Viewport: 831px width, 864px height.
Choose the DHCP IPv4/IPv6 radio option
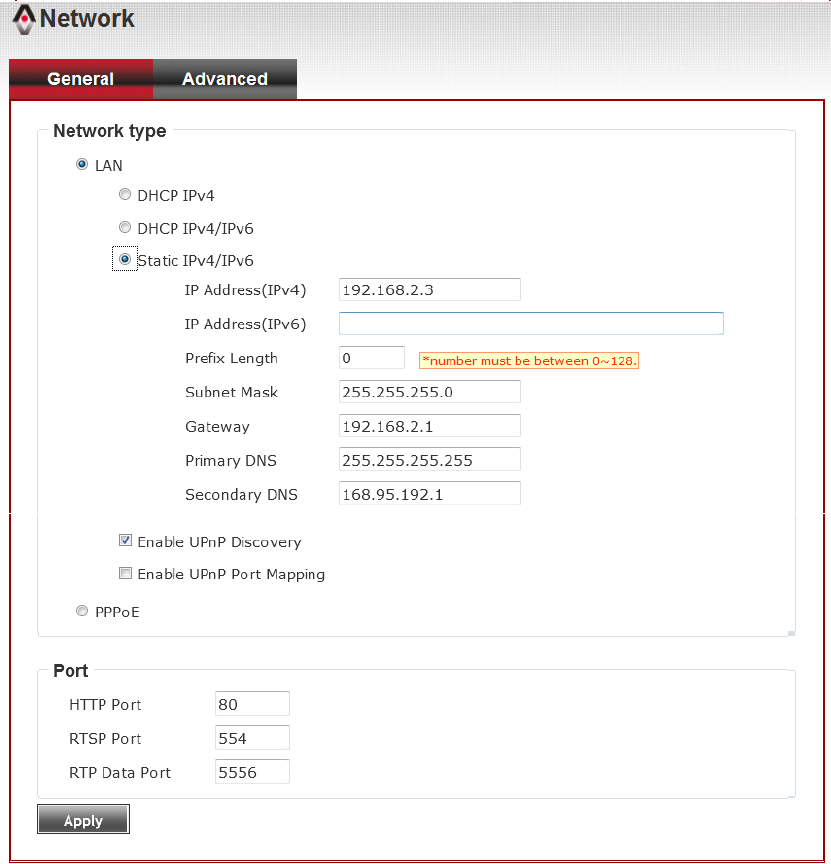click(x=125, y=227)
